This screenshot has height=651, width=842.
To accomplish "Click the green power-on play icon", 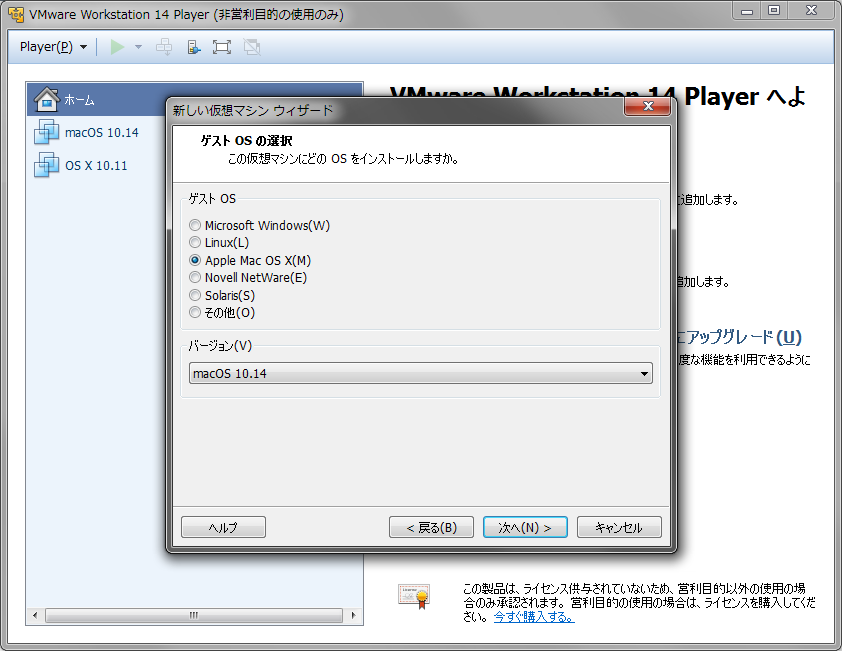I will [117, 47].
